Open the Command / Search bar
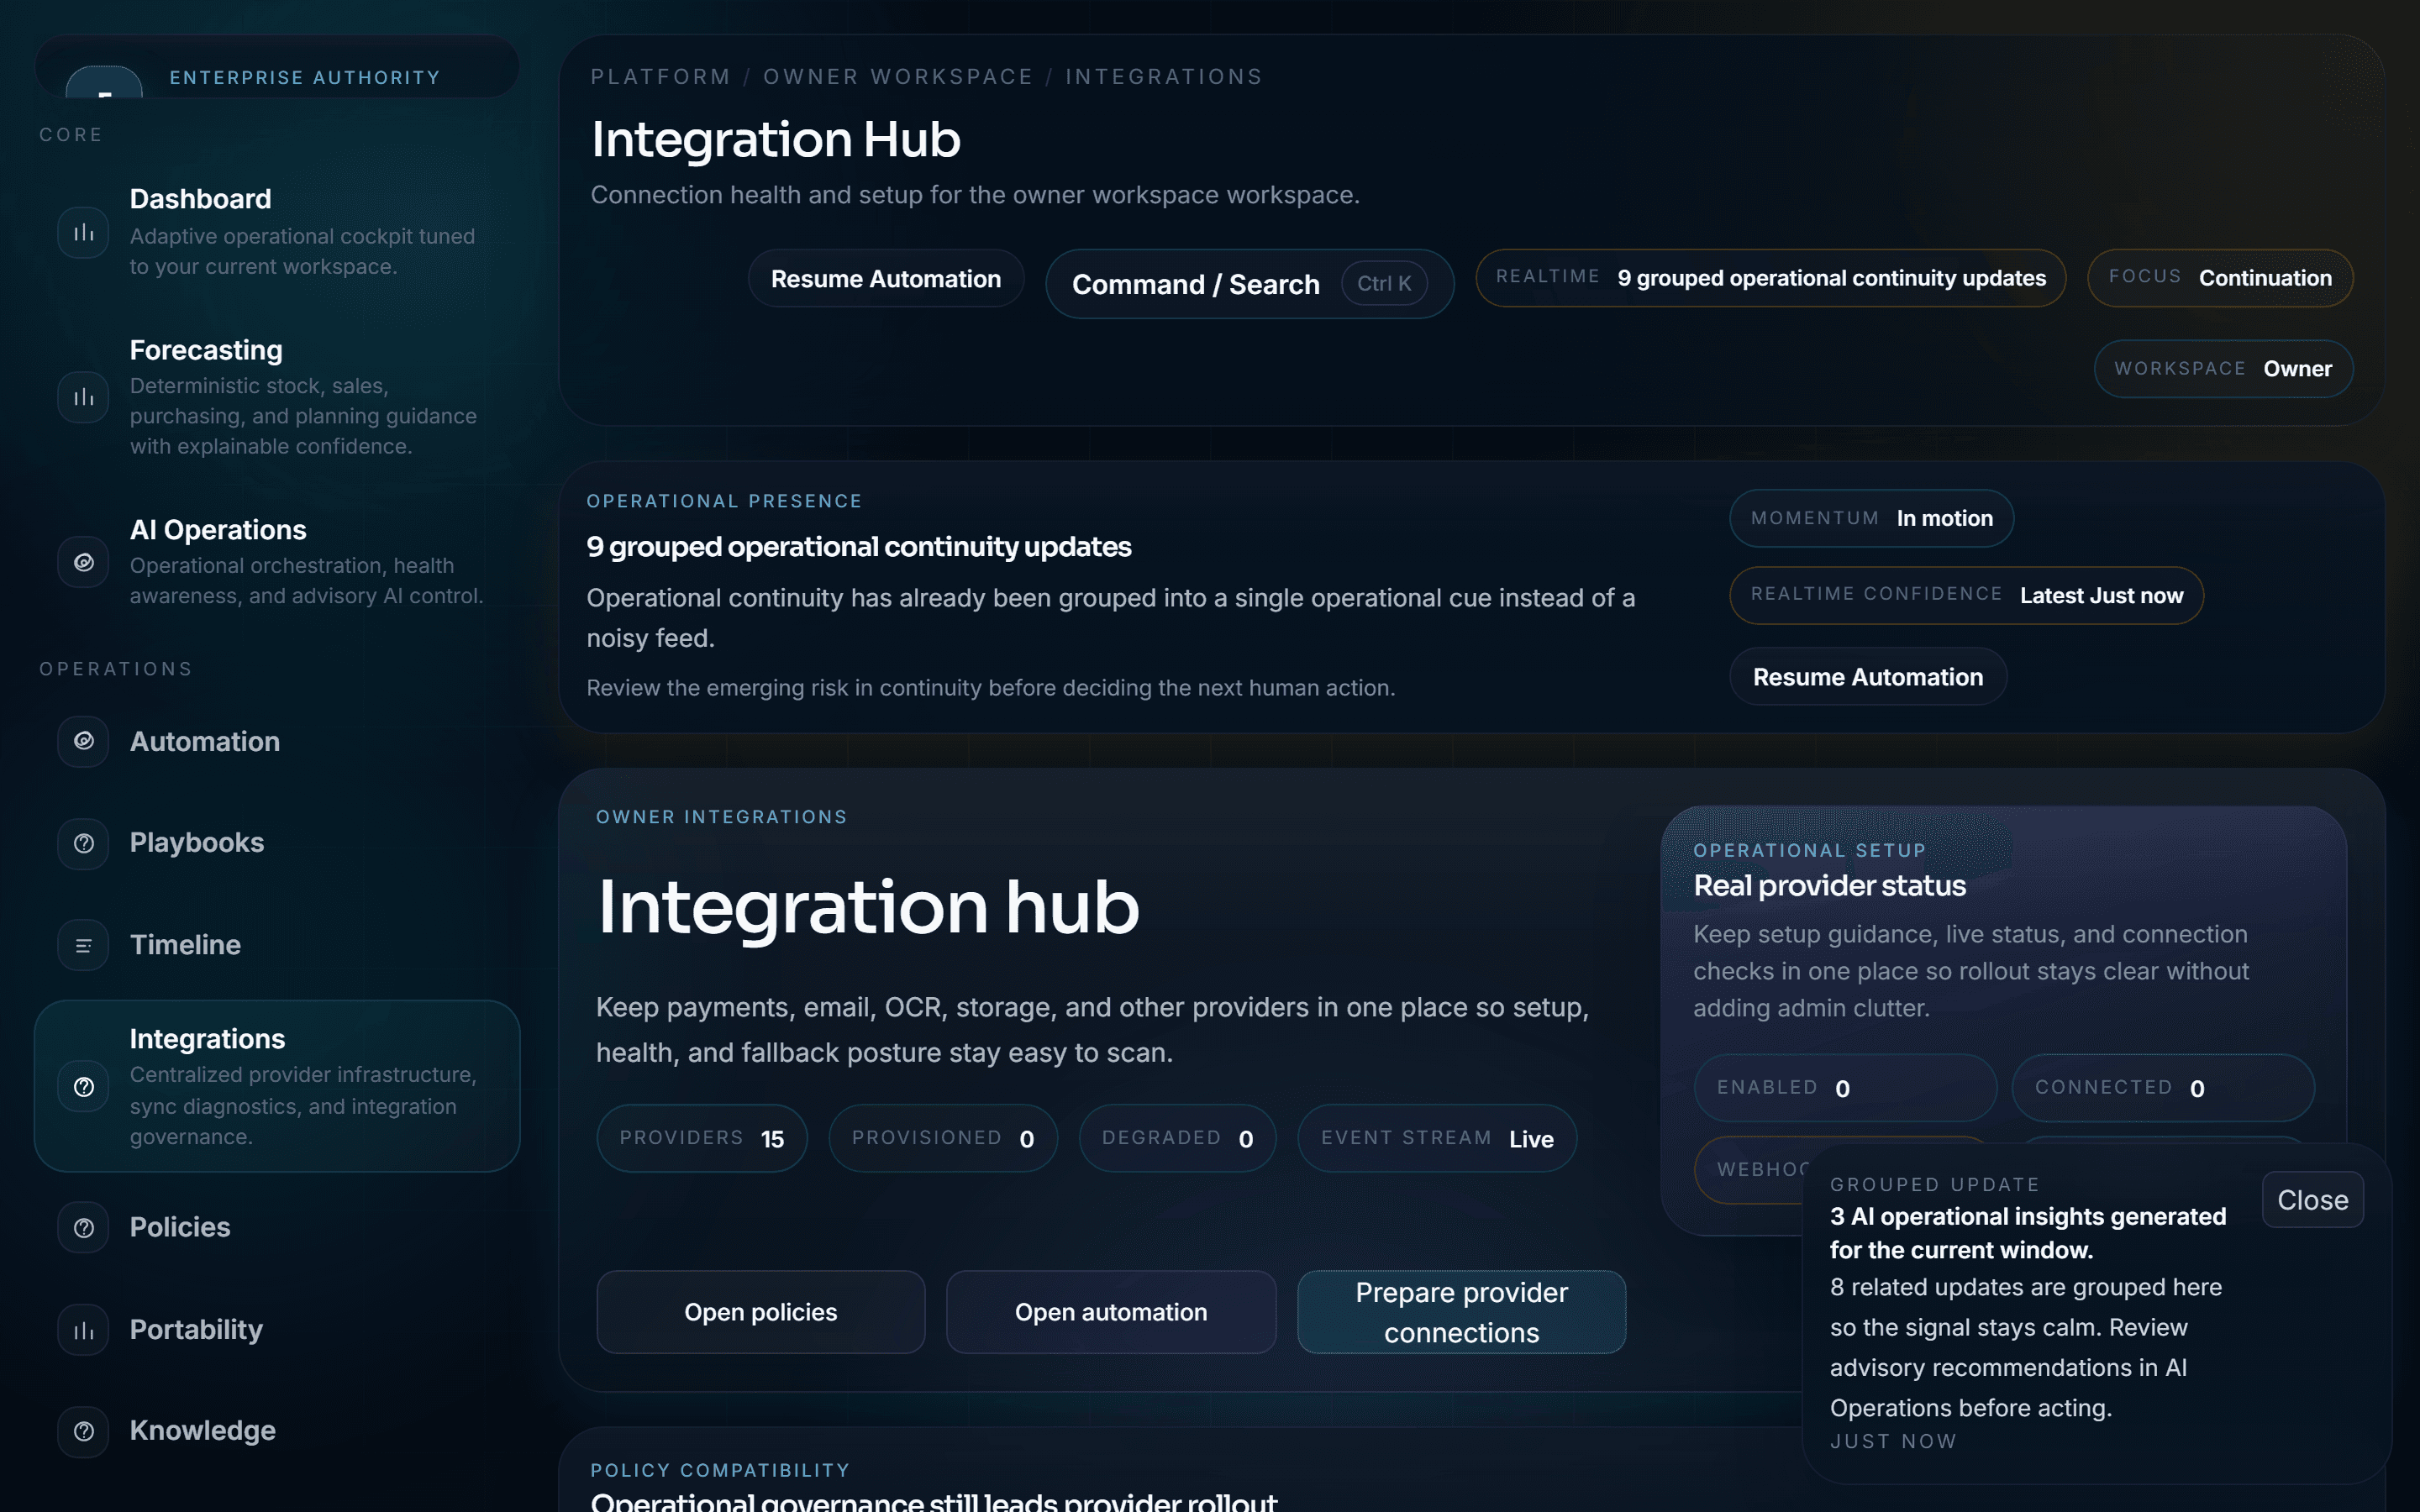Image resolution: width=2420 pixels, height=1512 pixels. [1249, 284]
